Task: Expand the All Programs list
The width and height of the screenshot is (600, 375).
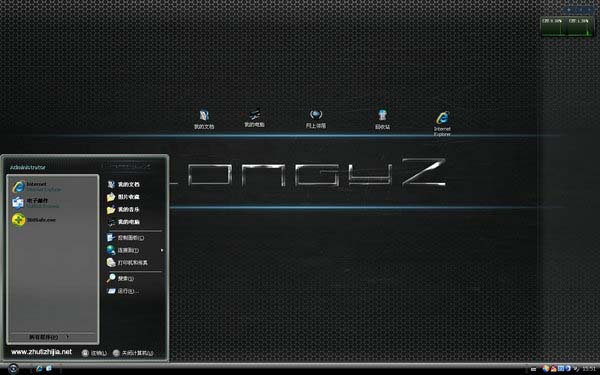Action: (x=49, y=337)
